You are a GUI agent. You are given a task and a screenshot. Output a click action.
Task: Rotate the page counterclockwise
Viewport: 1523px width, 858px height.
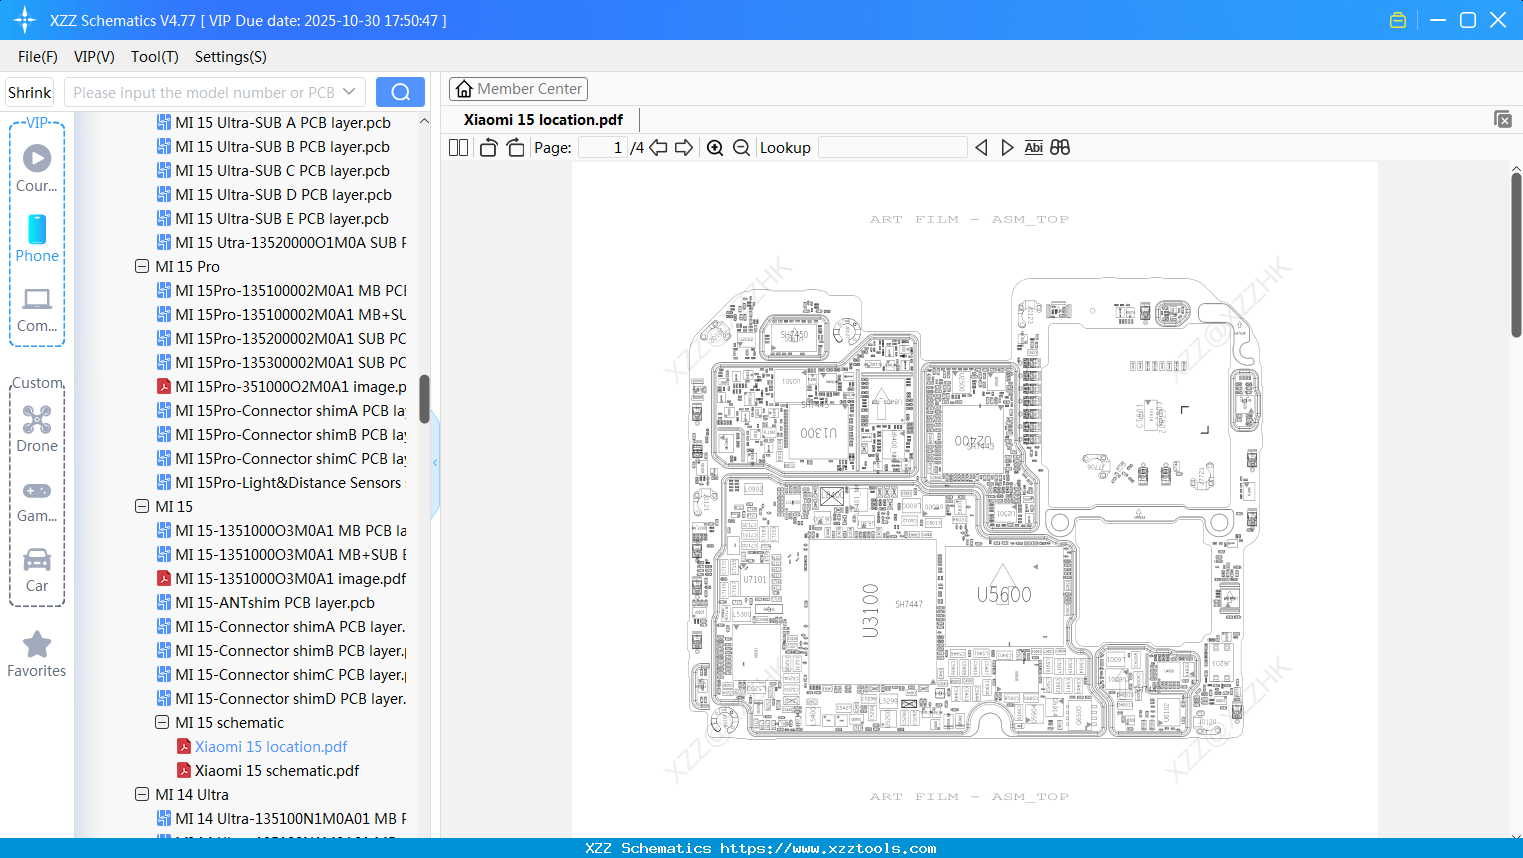487,147
